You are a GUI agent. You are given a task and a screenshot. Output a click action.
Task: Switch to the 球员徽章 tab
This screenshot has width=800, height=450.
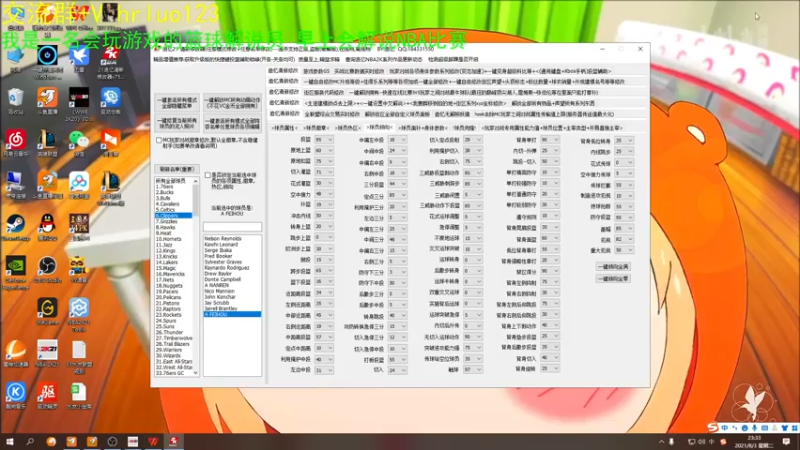click(x=316, y=128)
